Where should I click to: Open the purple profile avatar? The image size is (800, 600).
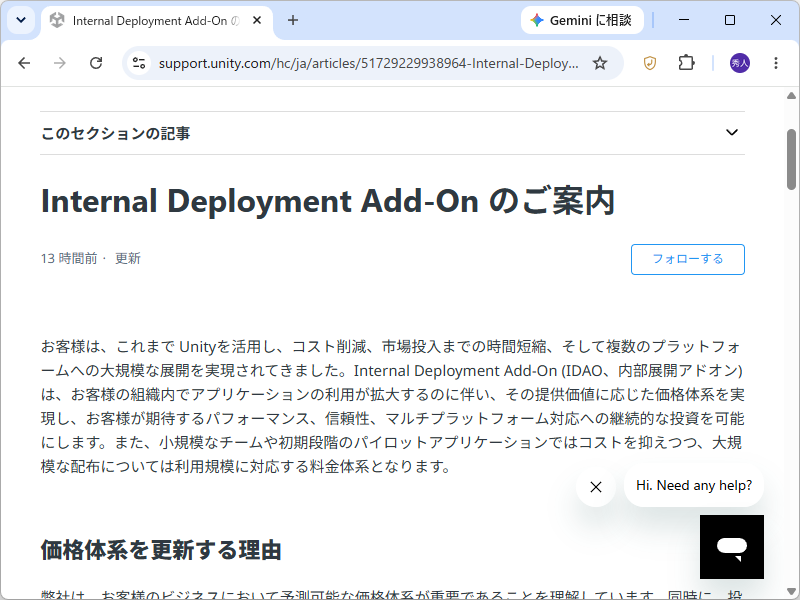click(x=739, y=63)
